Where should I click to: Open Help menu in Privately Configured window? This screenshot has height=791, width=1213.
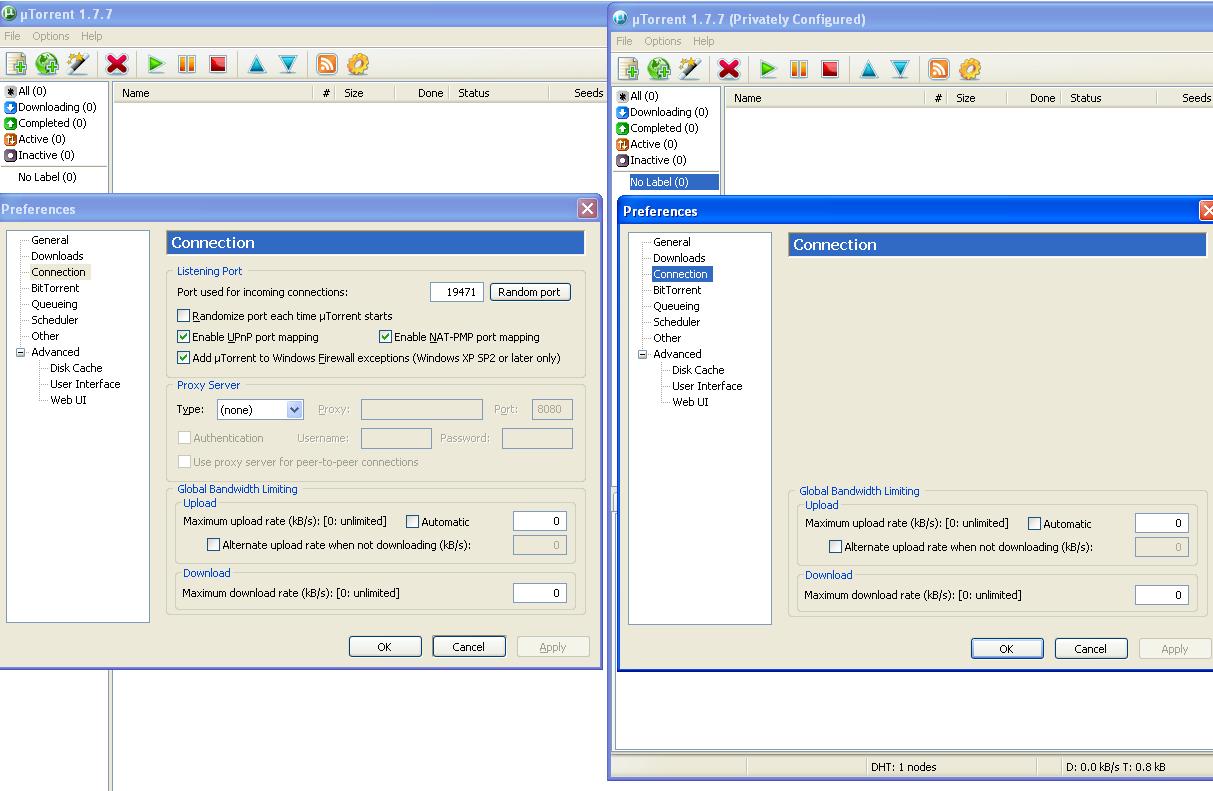(704, 41)
